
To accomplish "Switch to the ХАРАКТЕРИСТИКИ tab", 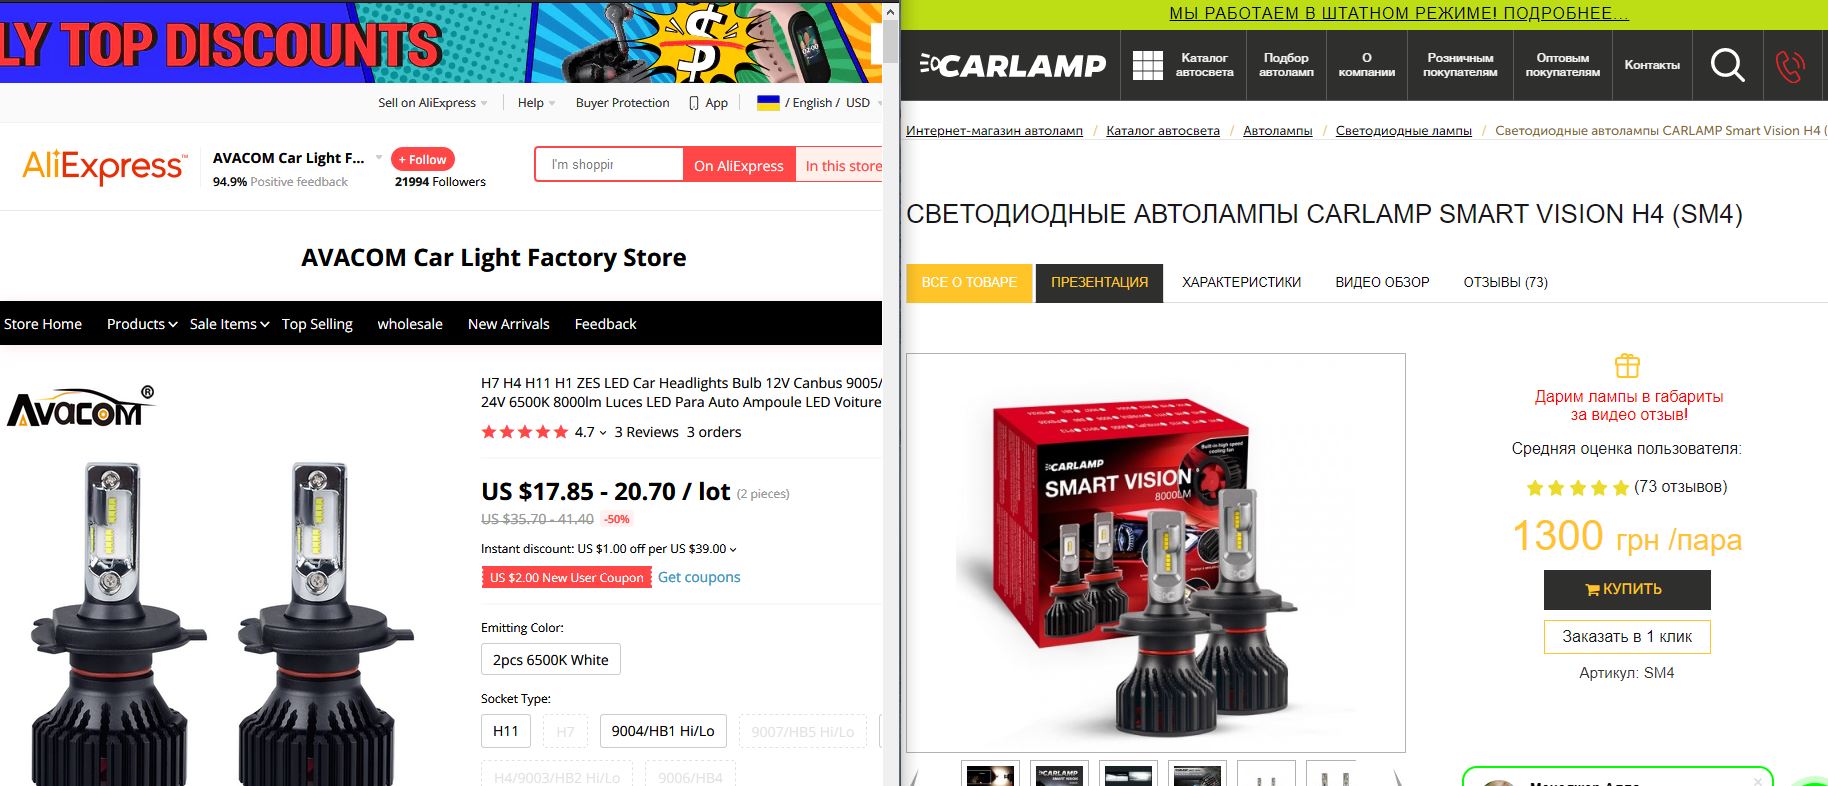I will pyautogui.click(x=1241, y=282).
